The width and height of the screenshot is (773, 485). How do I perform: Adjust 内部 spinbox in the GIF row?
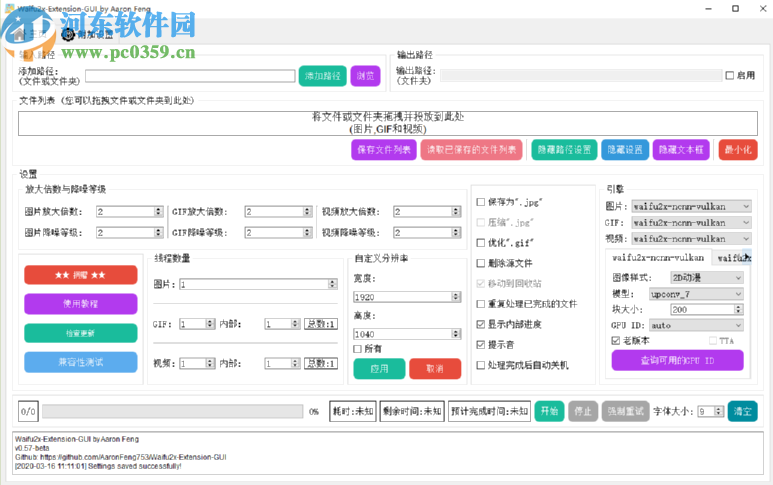[282, 324]
